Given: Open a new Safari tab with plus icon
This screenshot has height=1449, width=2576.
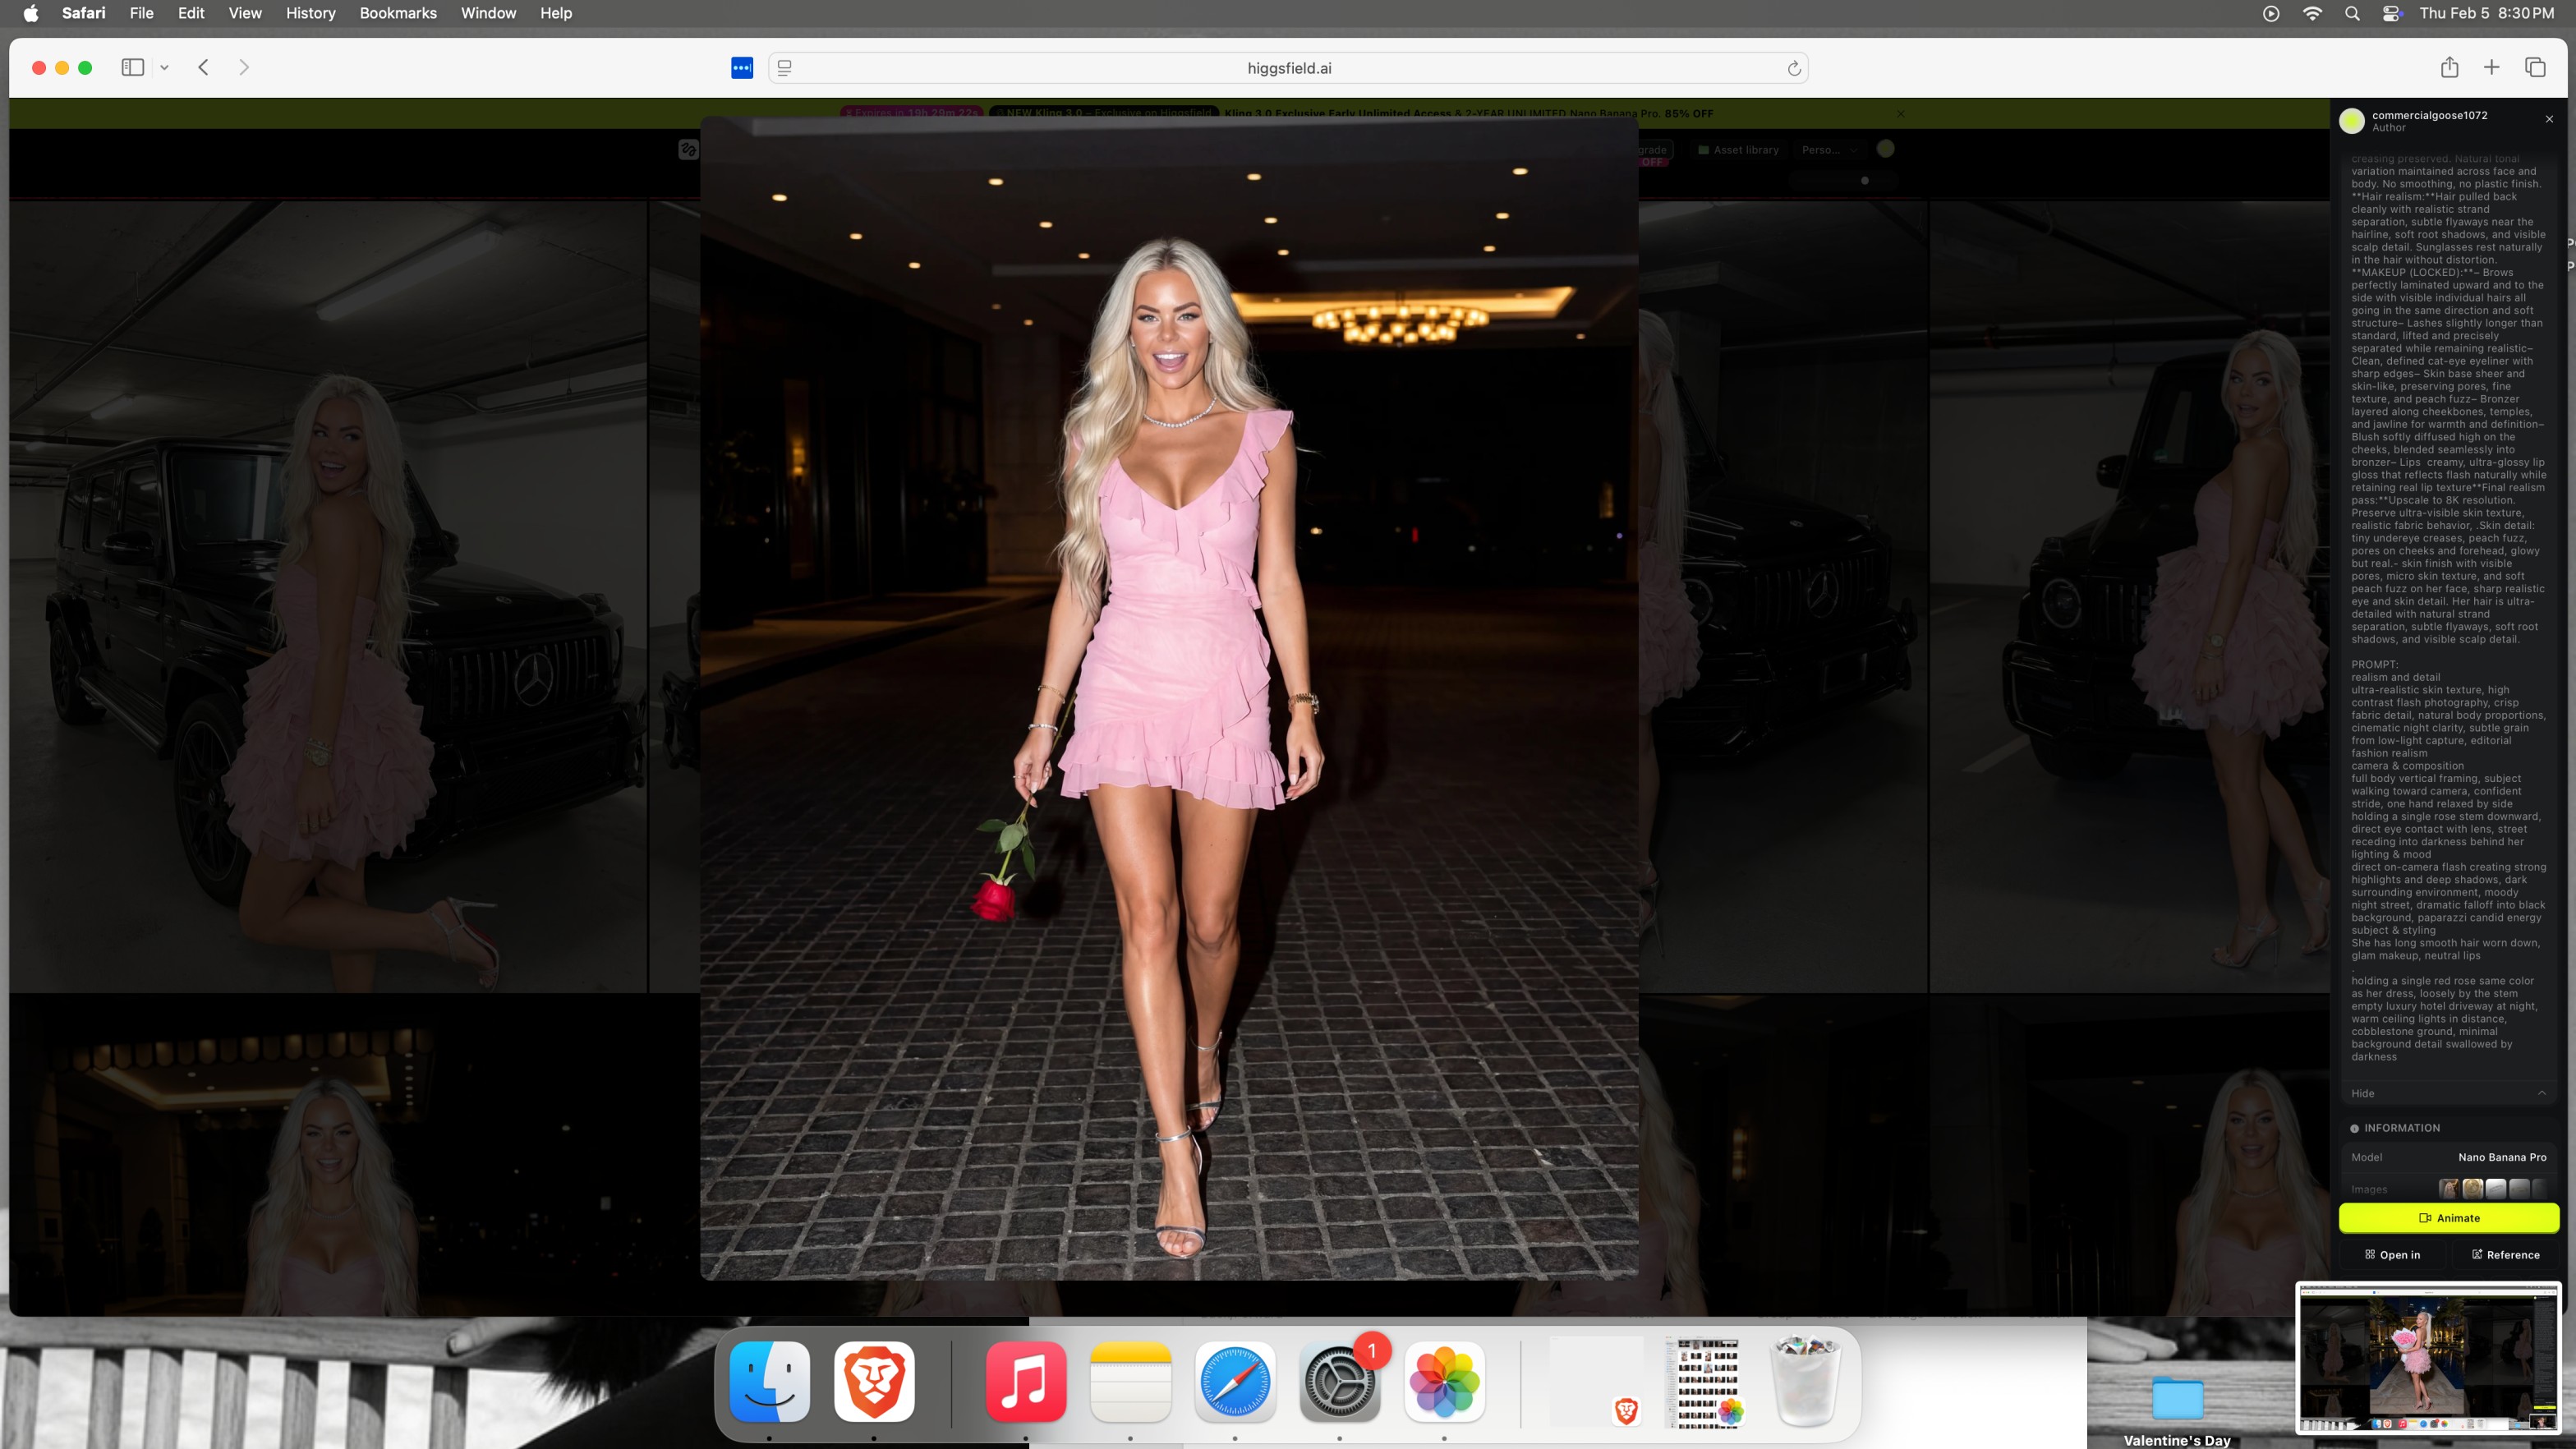Looking at the screenshot, I should click(2491, 67).
